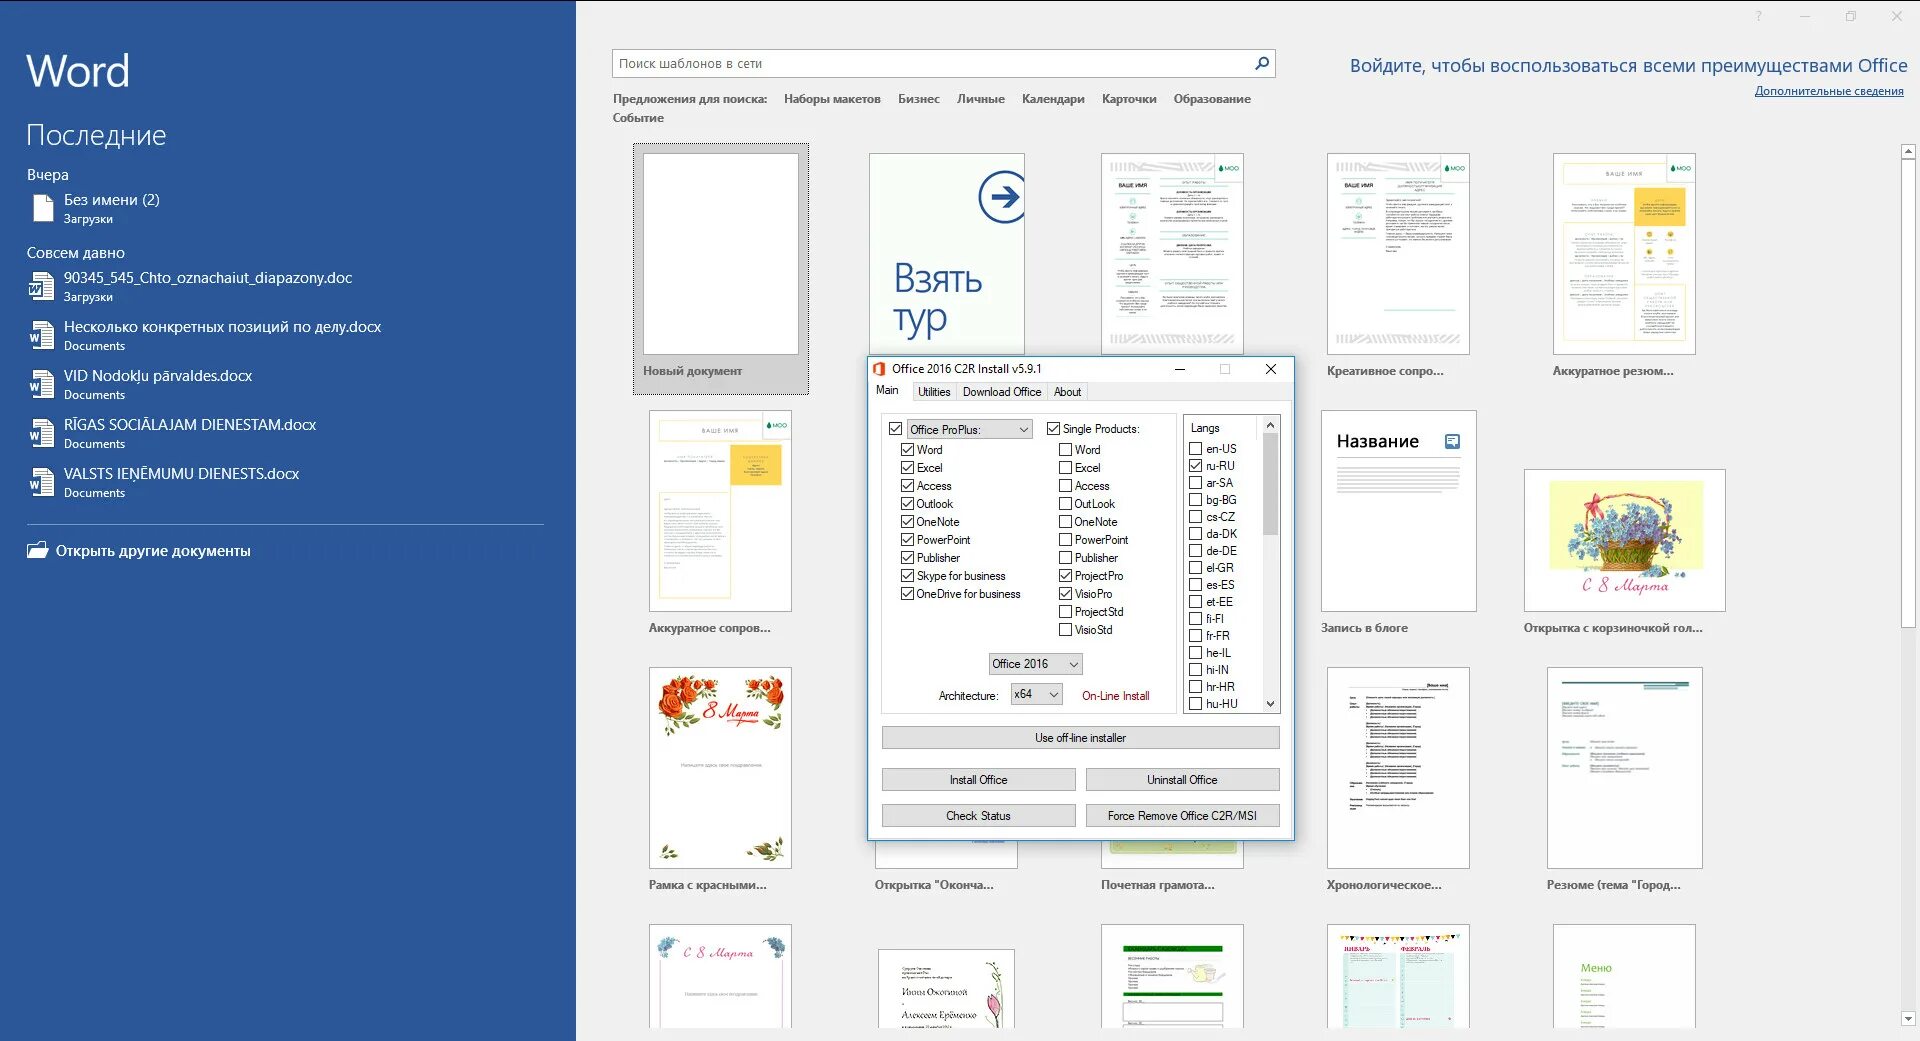Click the 'Личные' search suggestion

tap(980, 99)
